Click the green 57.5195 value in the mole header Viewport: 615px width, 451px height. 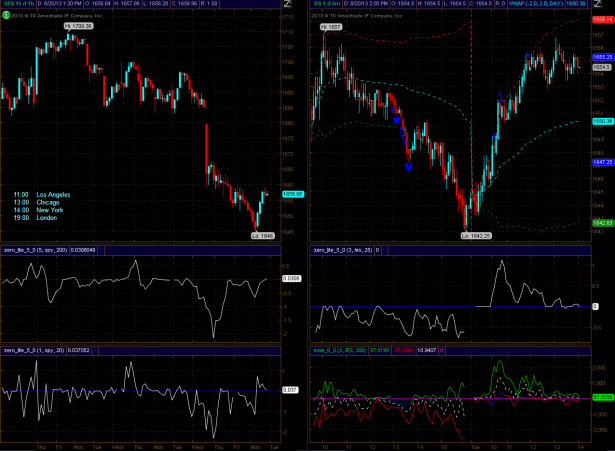[380, 350]
